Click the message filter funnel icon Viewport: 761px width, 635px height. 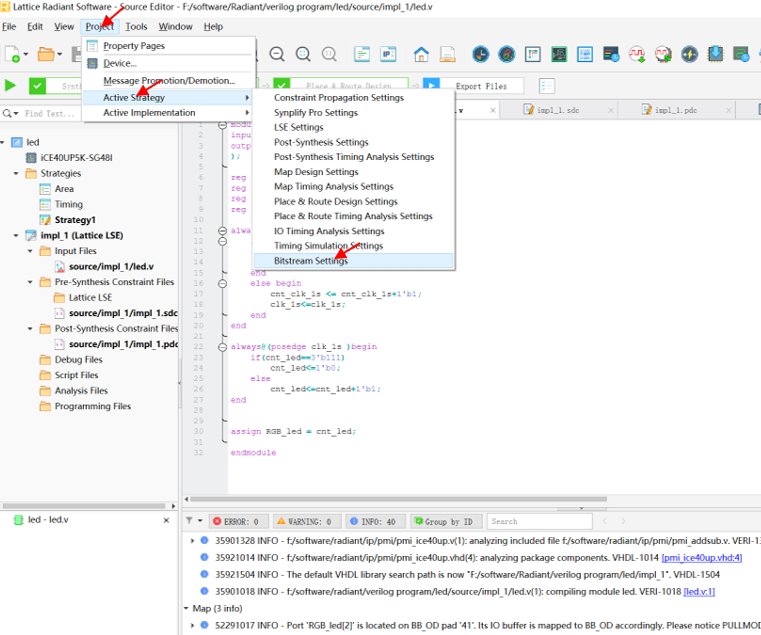click(x=189, y=521)
